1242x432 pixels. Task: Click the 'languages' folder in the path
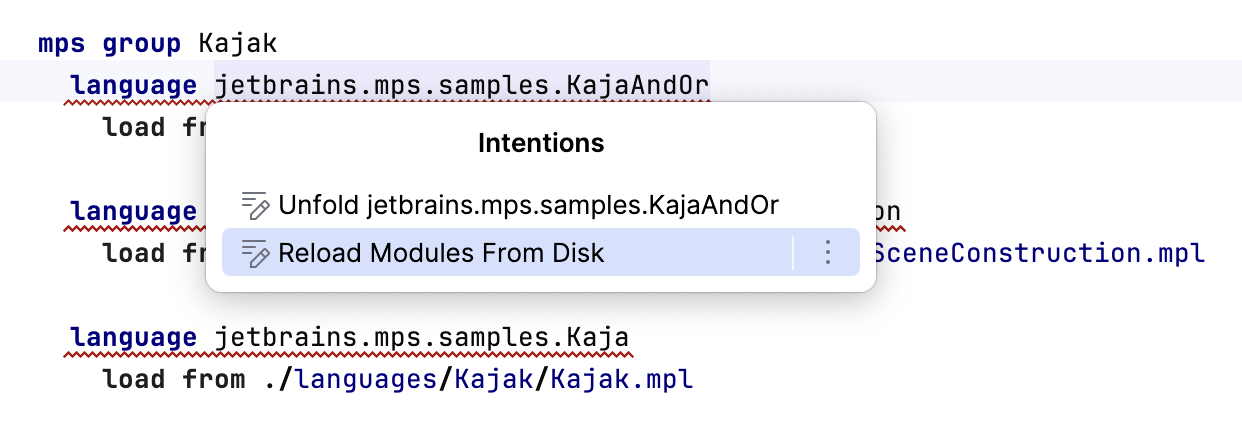tap(370, 380)
